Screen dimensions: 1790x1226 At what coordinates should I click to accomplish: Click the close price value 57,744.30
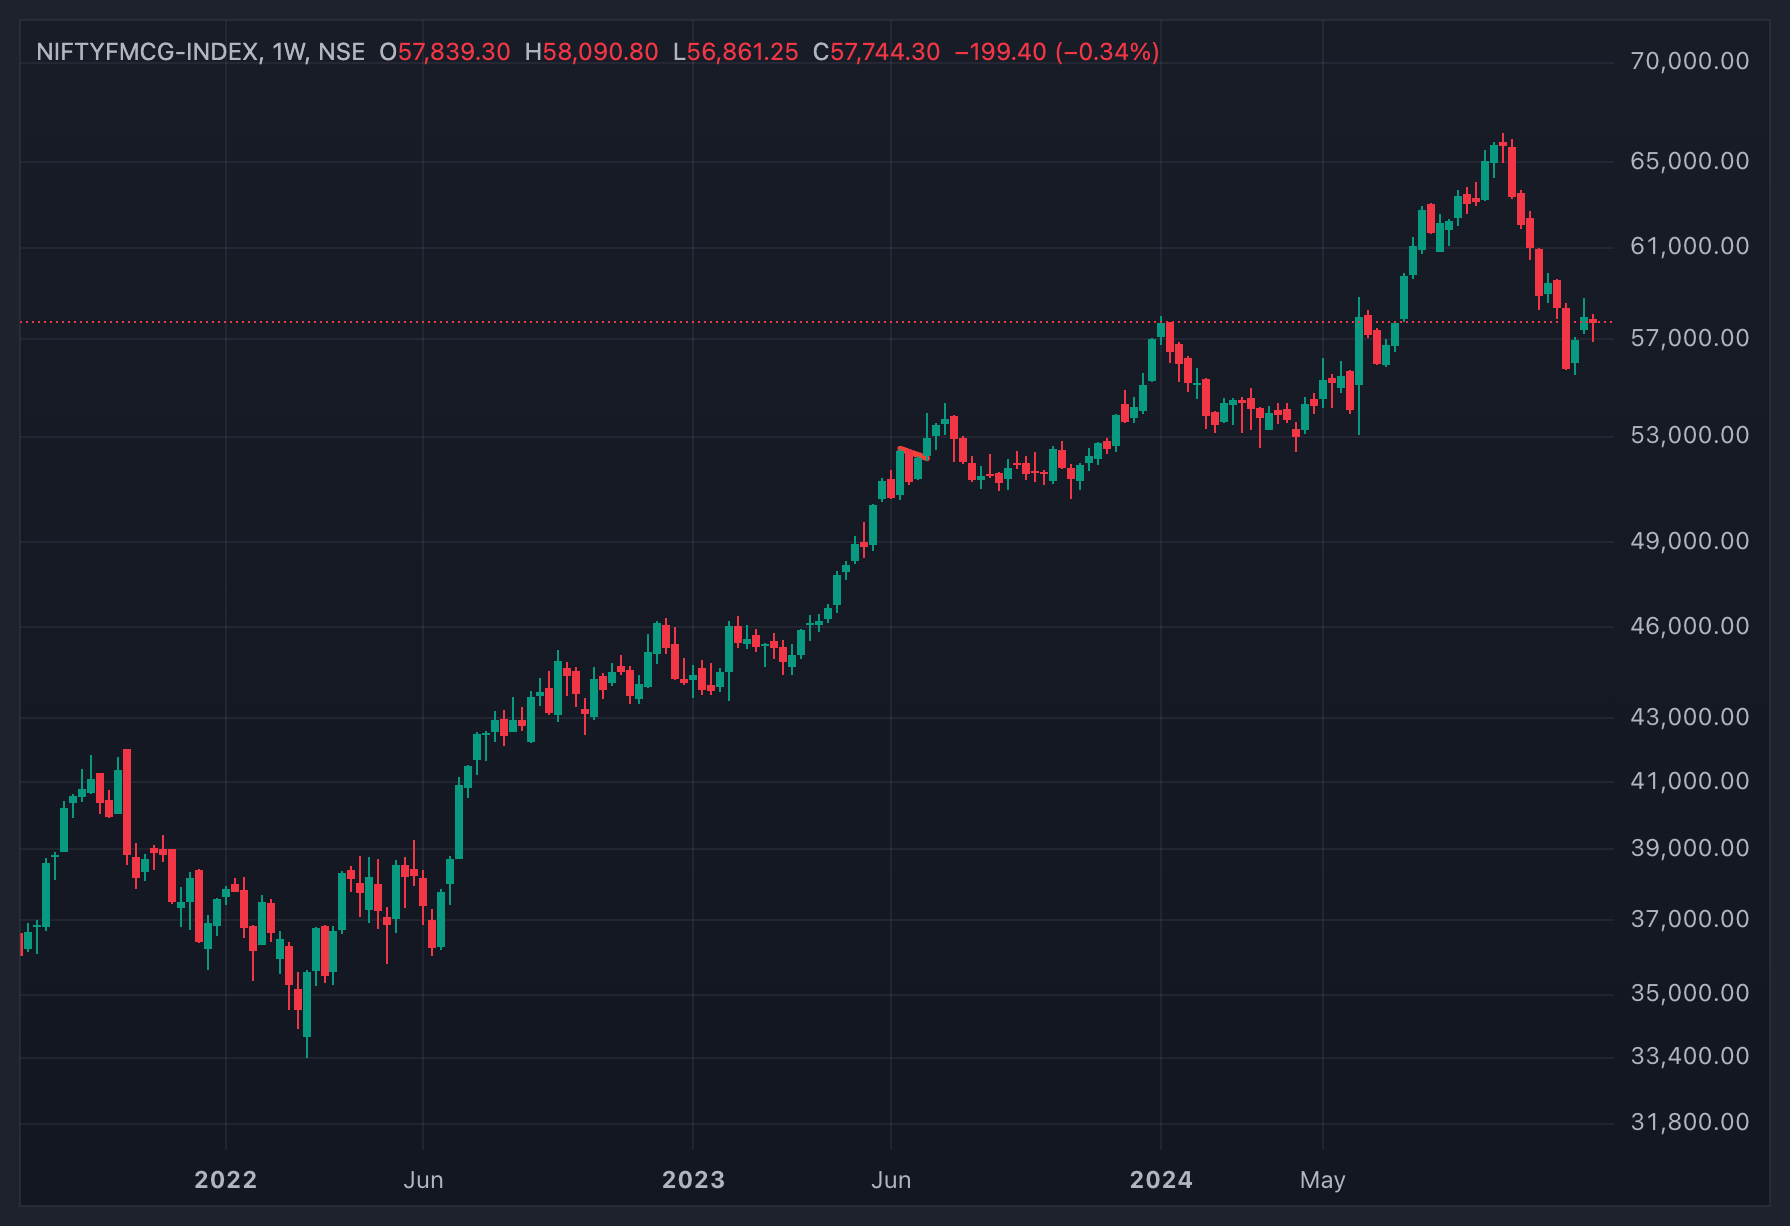885,52
